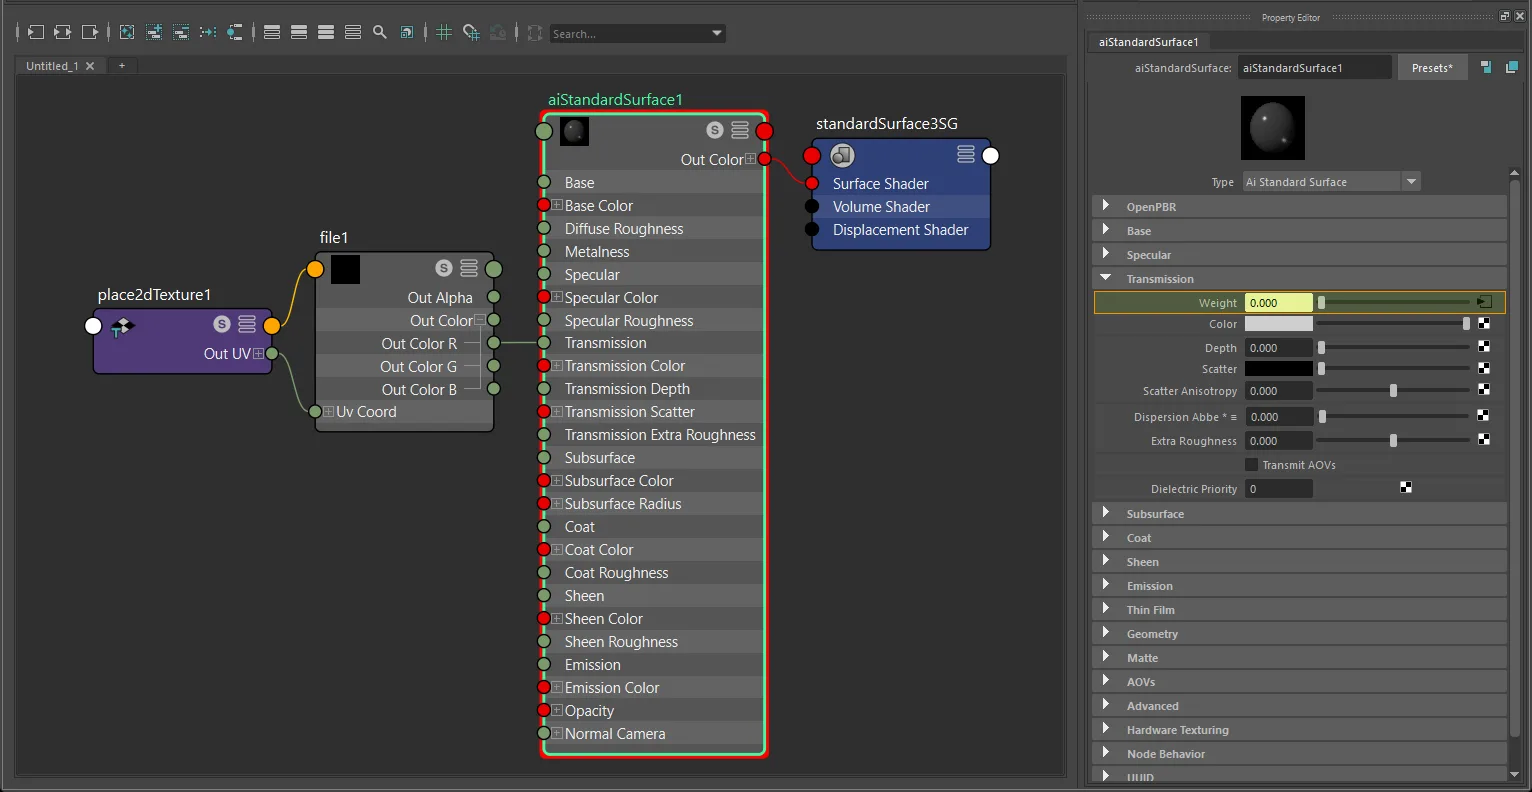Switch nodes to simple view mode

272,32
